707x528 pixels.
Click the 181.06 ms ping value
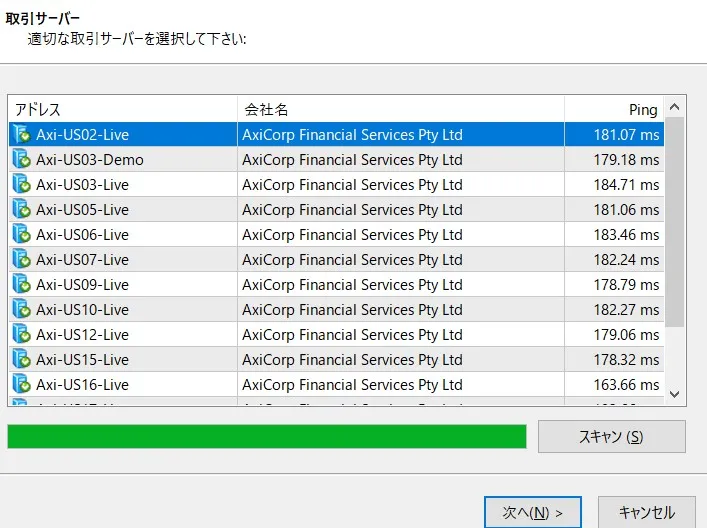click(x=626, y=210)
